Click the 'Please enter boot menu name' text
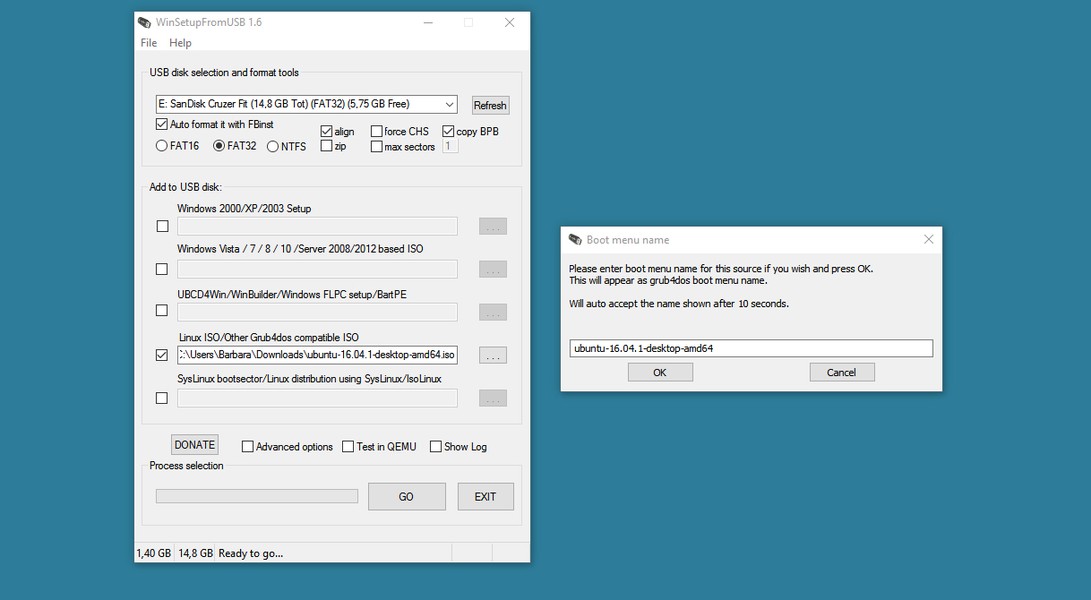The image size is (1091, 600). click(x=721, y=269)
